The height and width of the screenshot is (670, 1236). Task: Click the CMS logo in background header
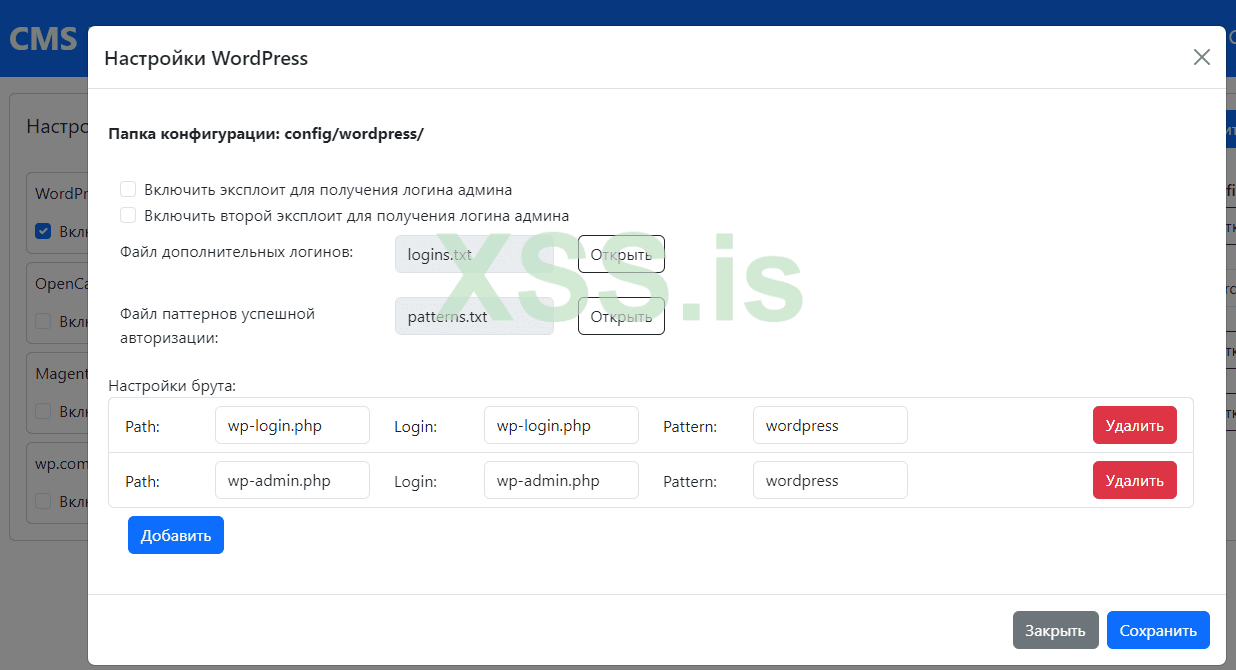click(43, 39)
